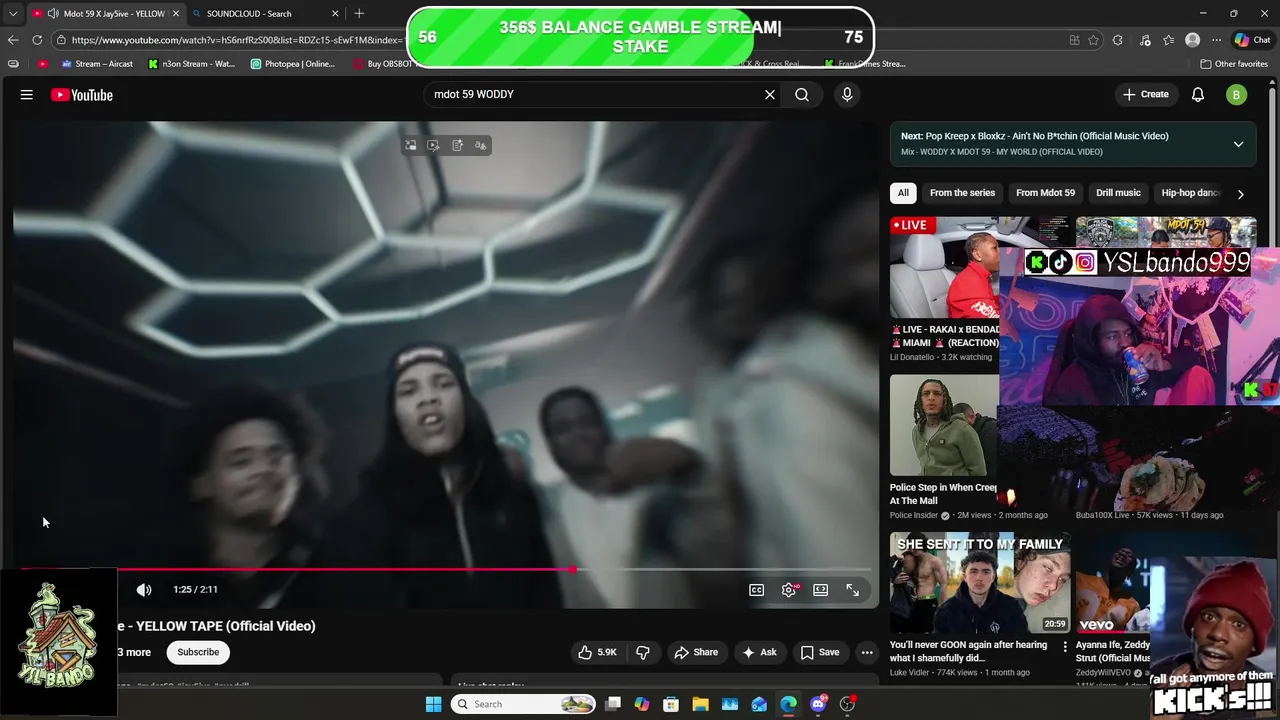This screenshot has width=1280, height=720.
Task: Mute the video with the volume icon
Action: pos(144,590)
